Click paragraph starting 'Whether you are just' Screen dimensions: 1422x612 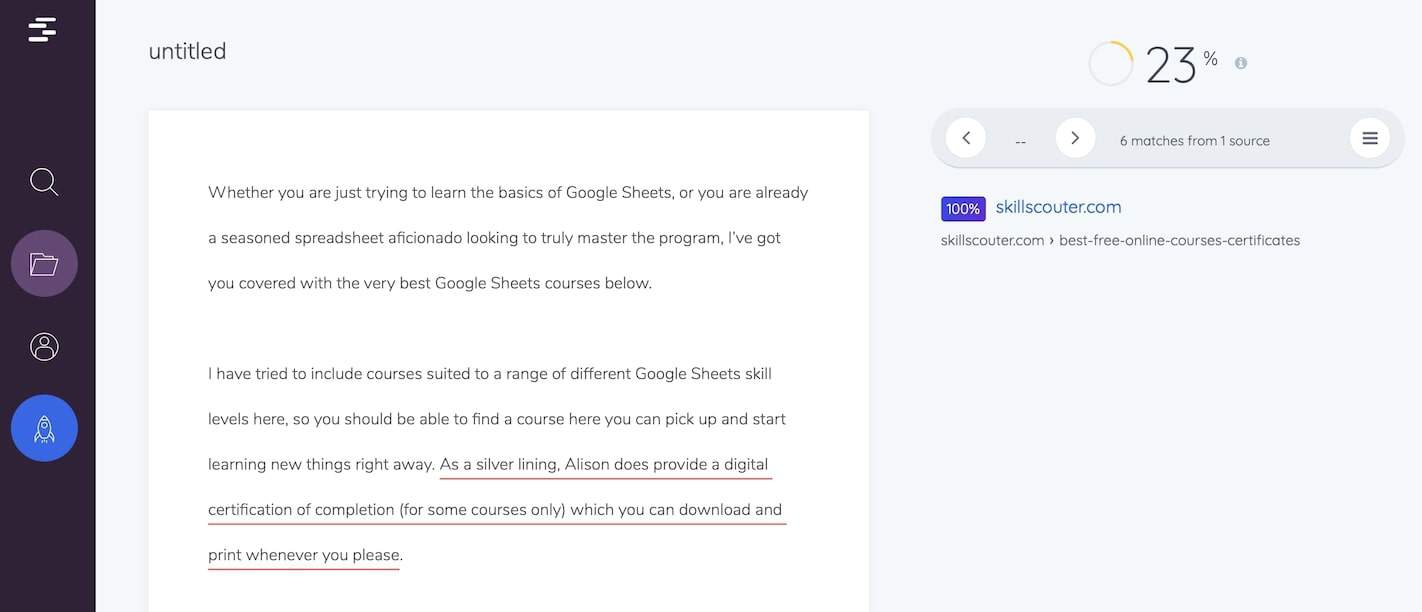[508, 238]
